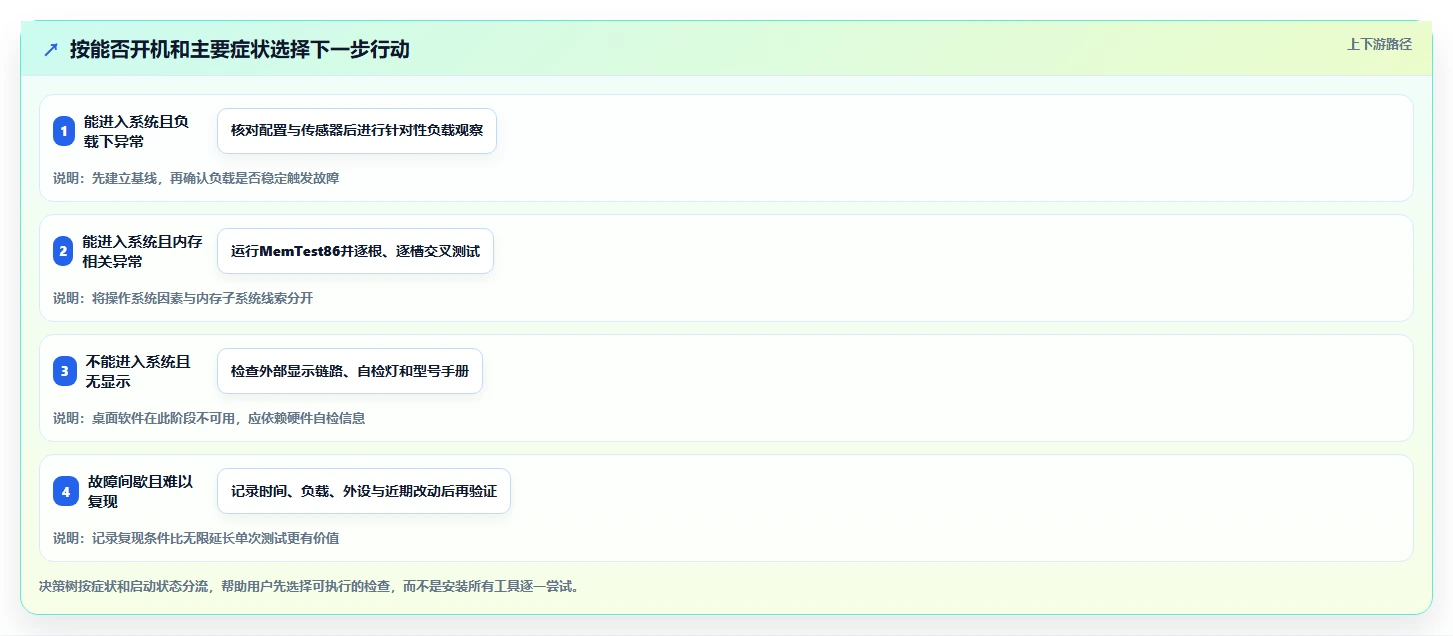The width and height of the screenshot is (1453, 636).
Task: Select step badge number 2
Action: coord(64,251)
